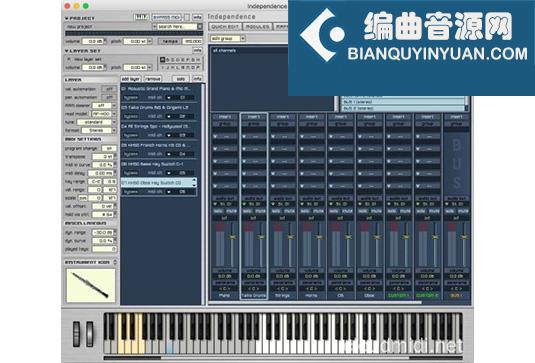This screenshot has width=535, height=363.
Task: Click the project volume value field
Action: (x=93, y=41)
